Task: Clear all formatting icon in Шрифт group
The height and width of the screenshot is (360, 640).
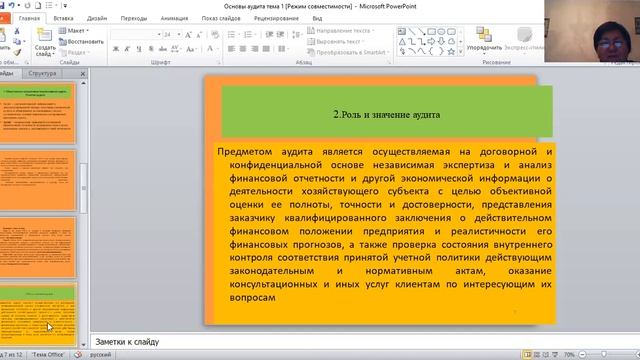Action: pyautogui.click(x=215, y=35)
